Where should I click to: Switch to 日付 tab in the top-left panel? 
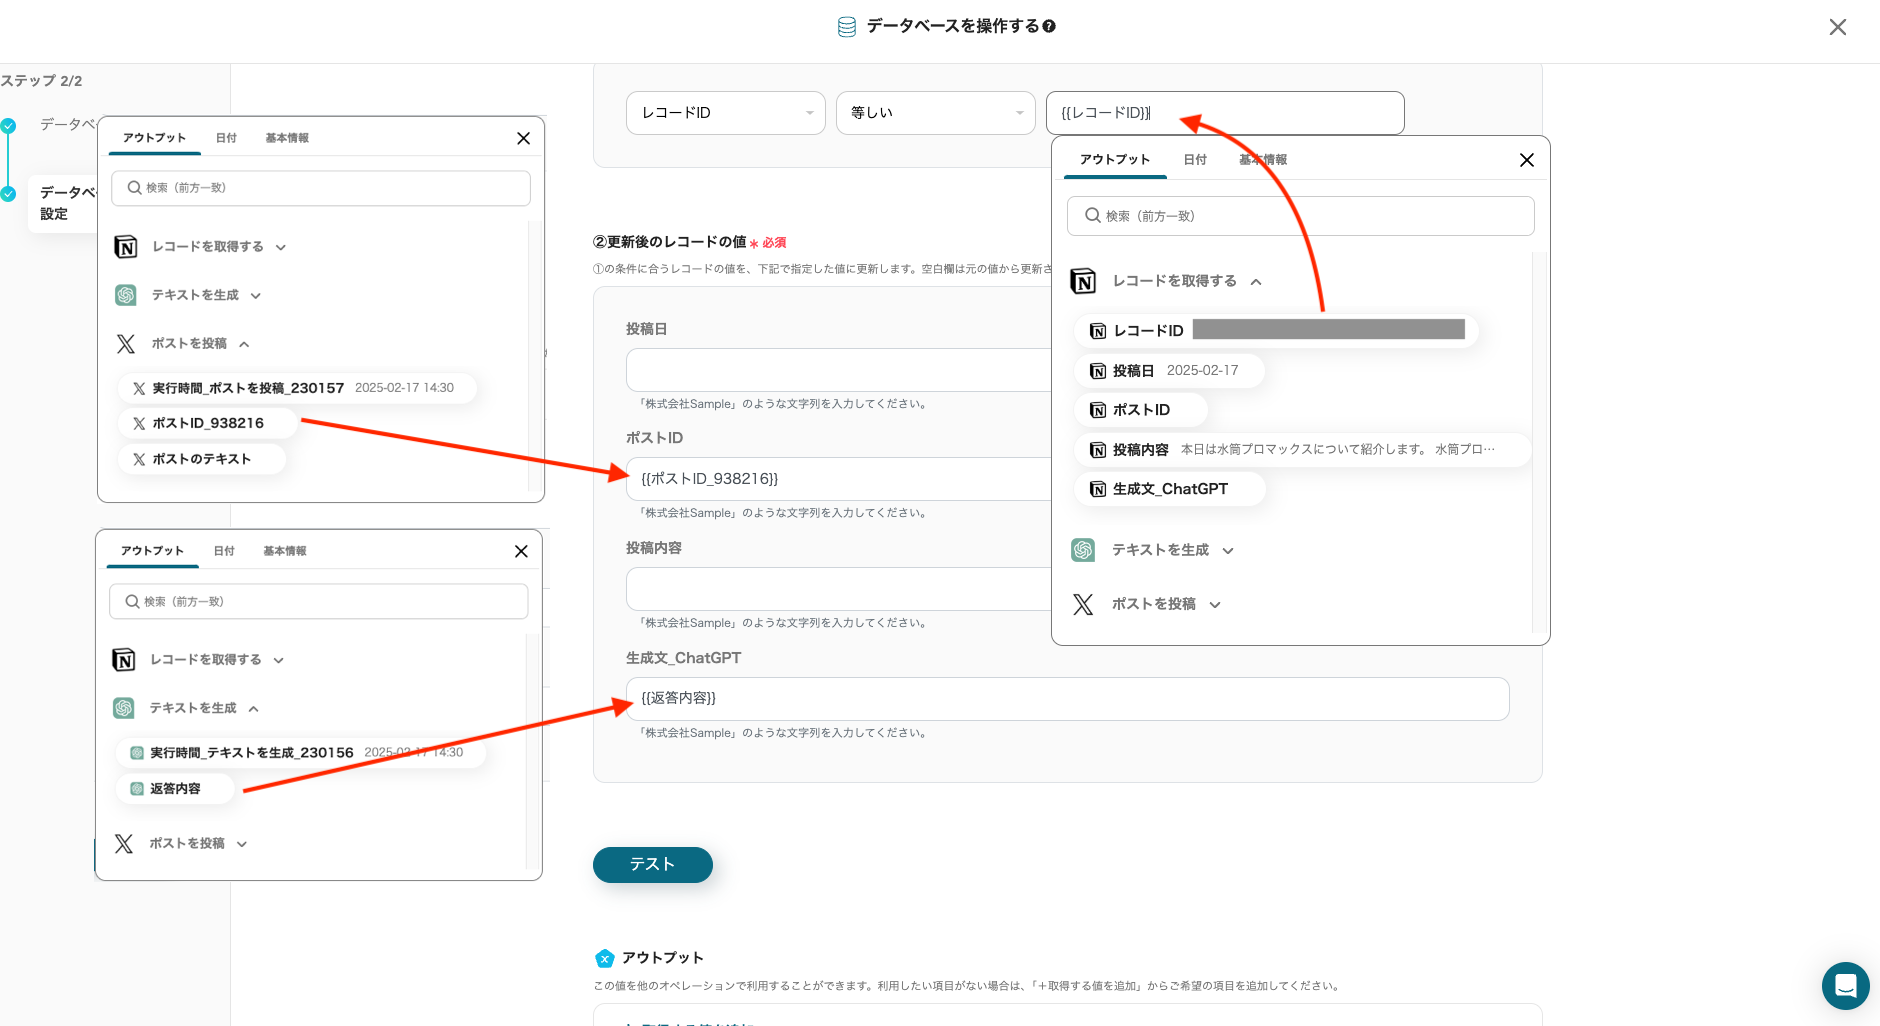[227, 138]
